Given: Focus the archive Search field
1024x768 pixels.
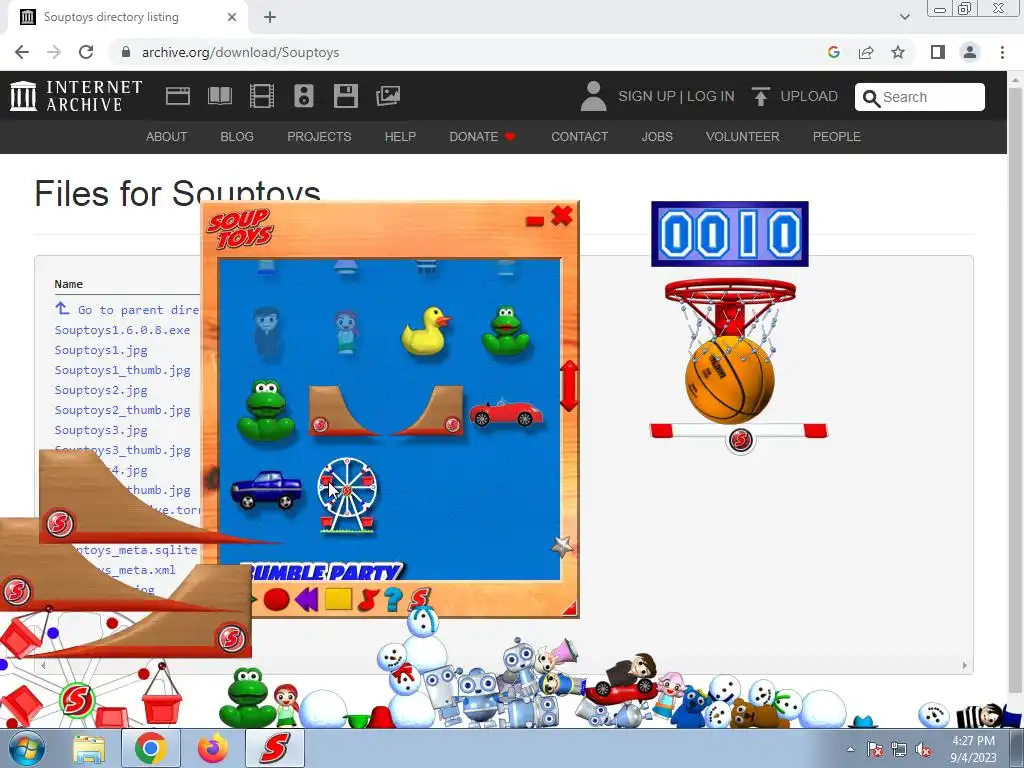Looking at the screenshot, I should [x=920, y=97].
